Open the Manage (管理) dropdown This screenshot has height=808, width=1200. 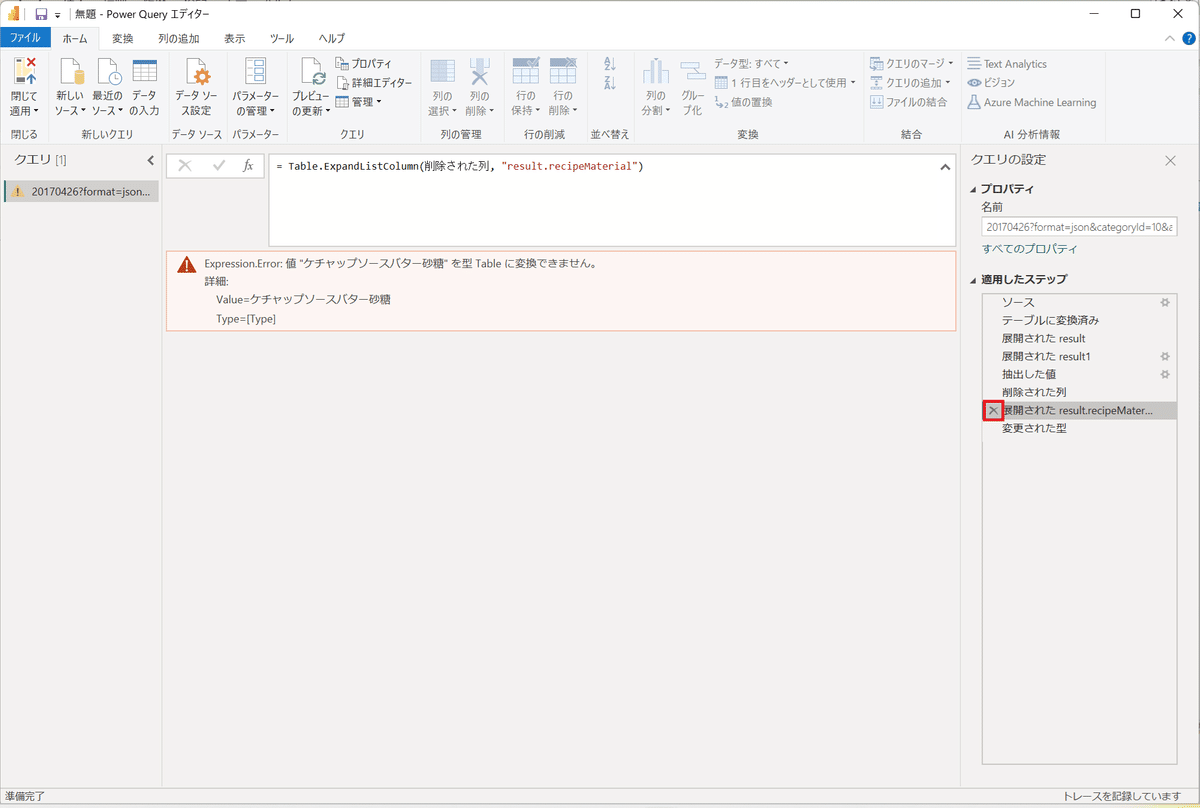coord(359,102)
